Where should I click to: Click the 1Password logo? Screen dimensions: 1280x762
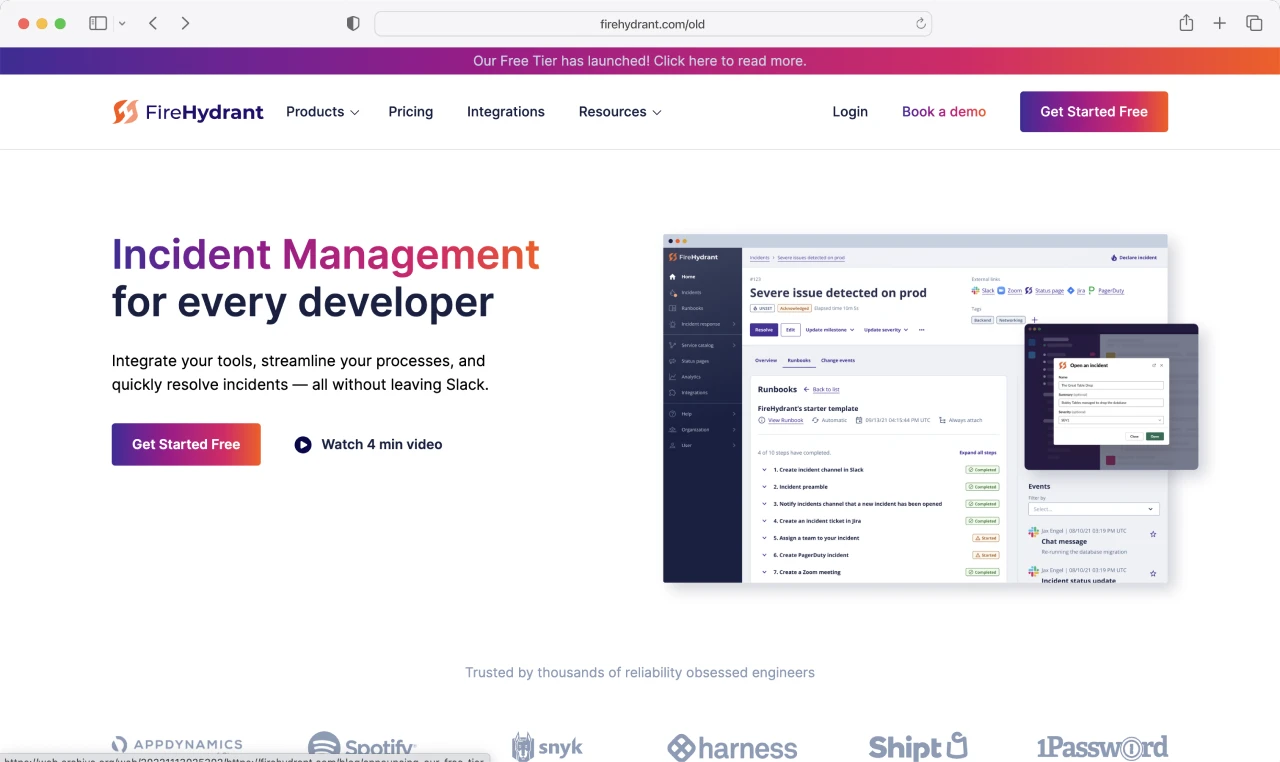pos(1102,747)
